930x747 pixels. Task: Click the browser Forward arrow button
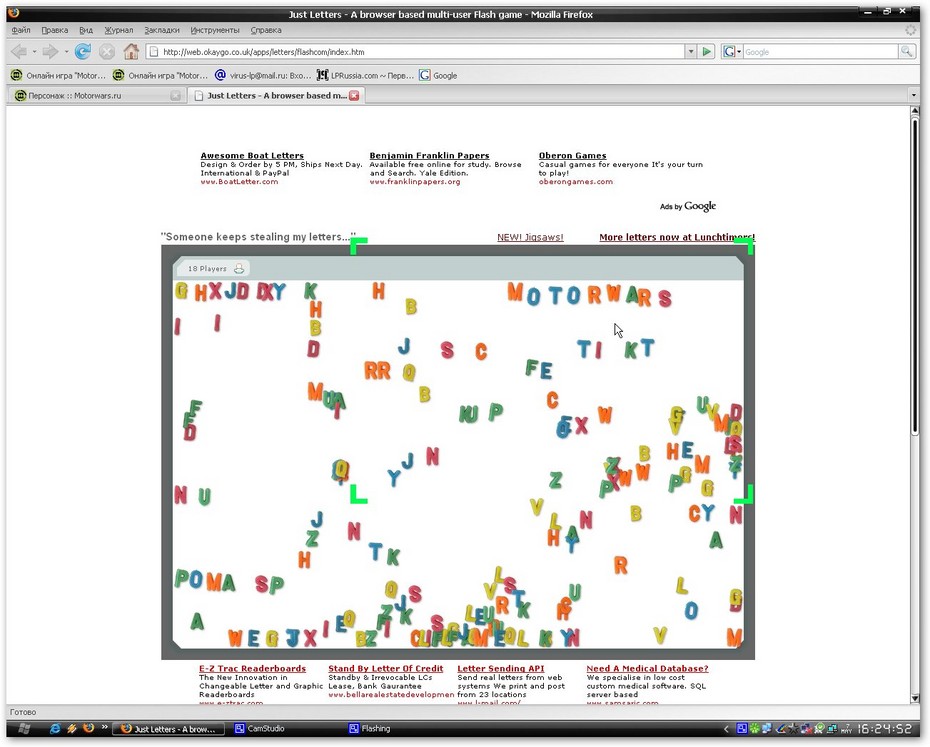[x=50, y=52]
